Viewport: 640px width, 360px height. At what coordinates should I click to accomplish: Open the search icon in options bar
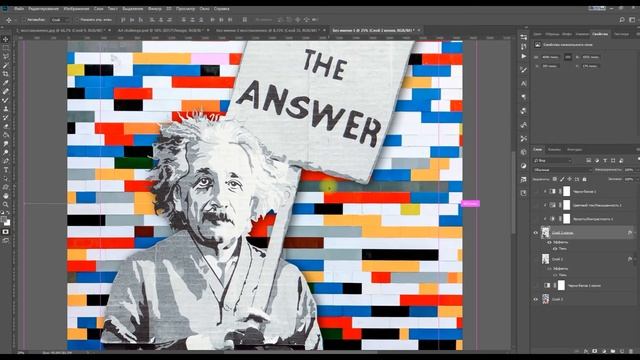[622, 20]
